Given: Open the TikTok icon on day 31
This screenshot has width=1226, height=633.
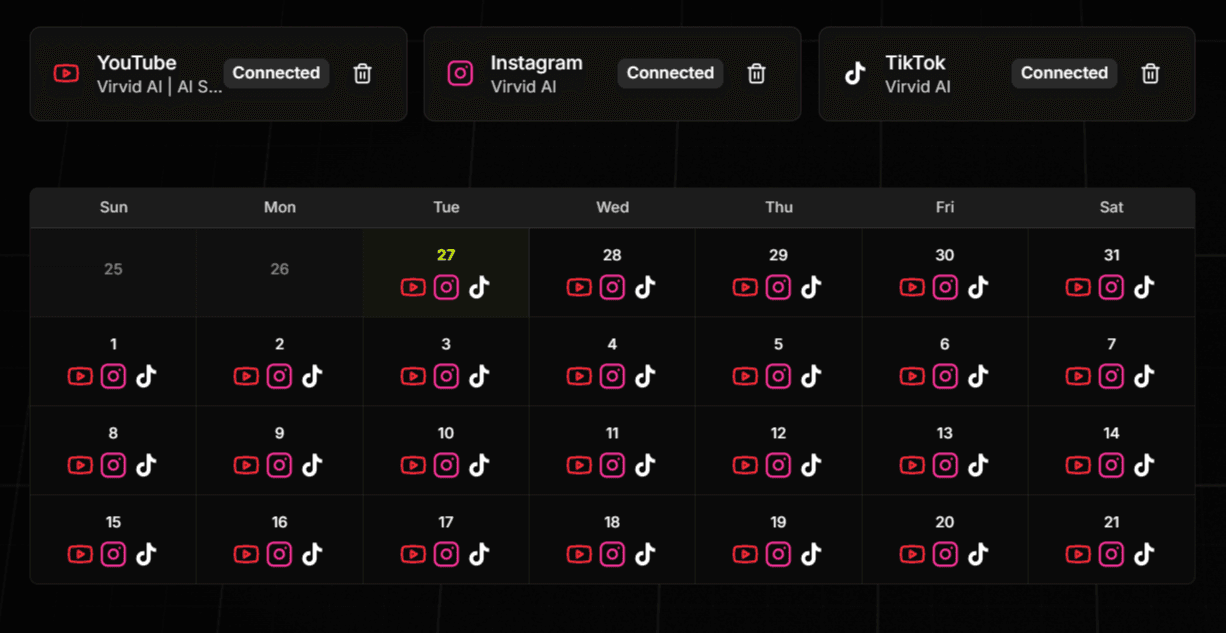Looking at the screenshot, I should coord(1145,288).
